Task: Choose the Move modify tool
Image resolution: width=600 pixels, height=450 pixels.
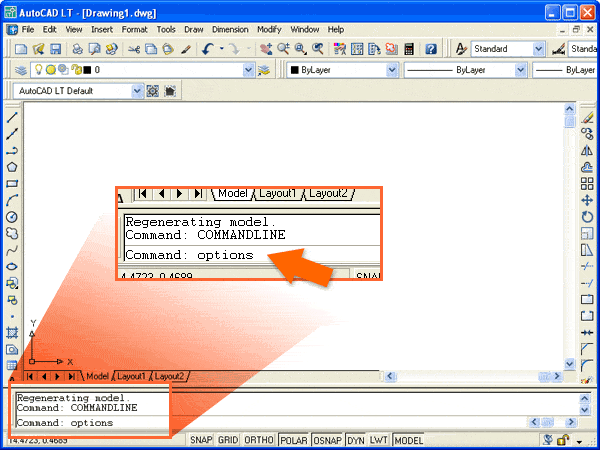Action: [588, 200]
